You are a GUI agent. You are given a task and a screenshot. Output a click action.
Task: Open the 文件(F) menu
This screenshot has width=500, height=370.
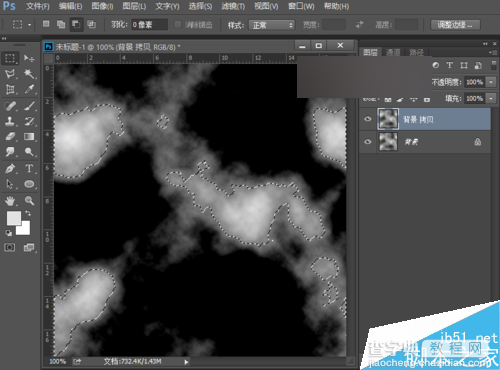point(38,6)
